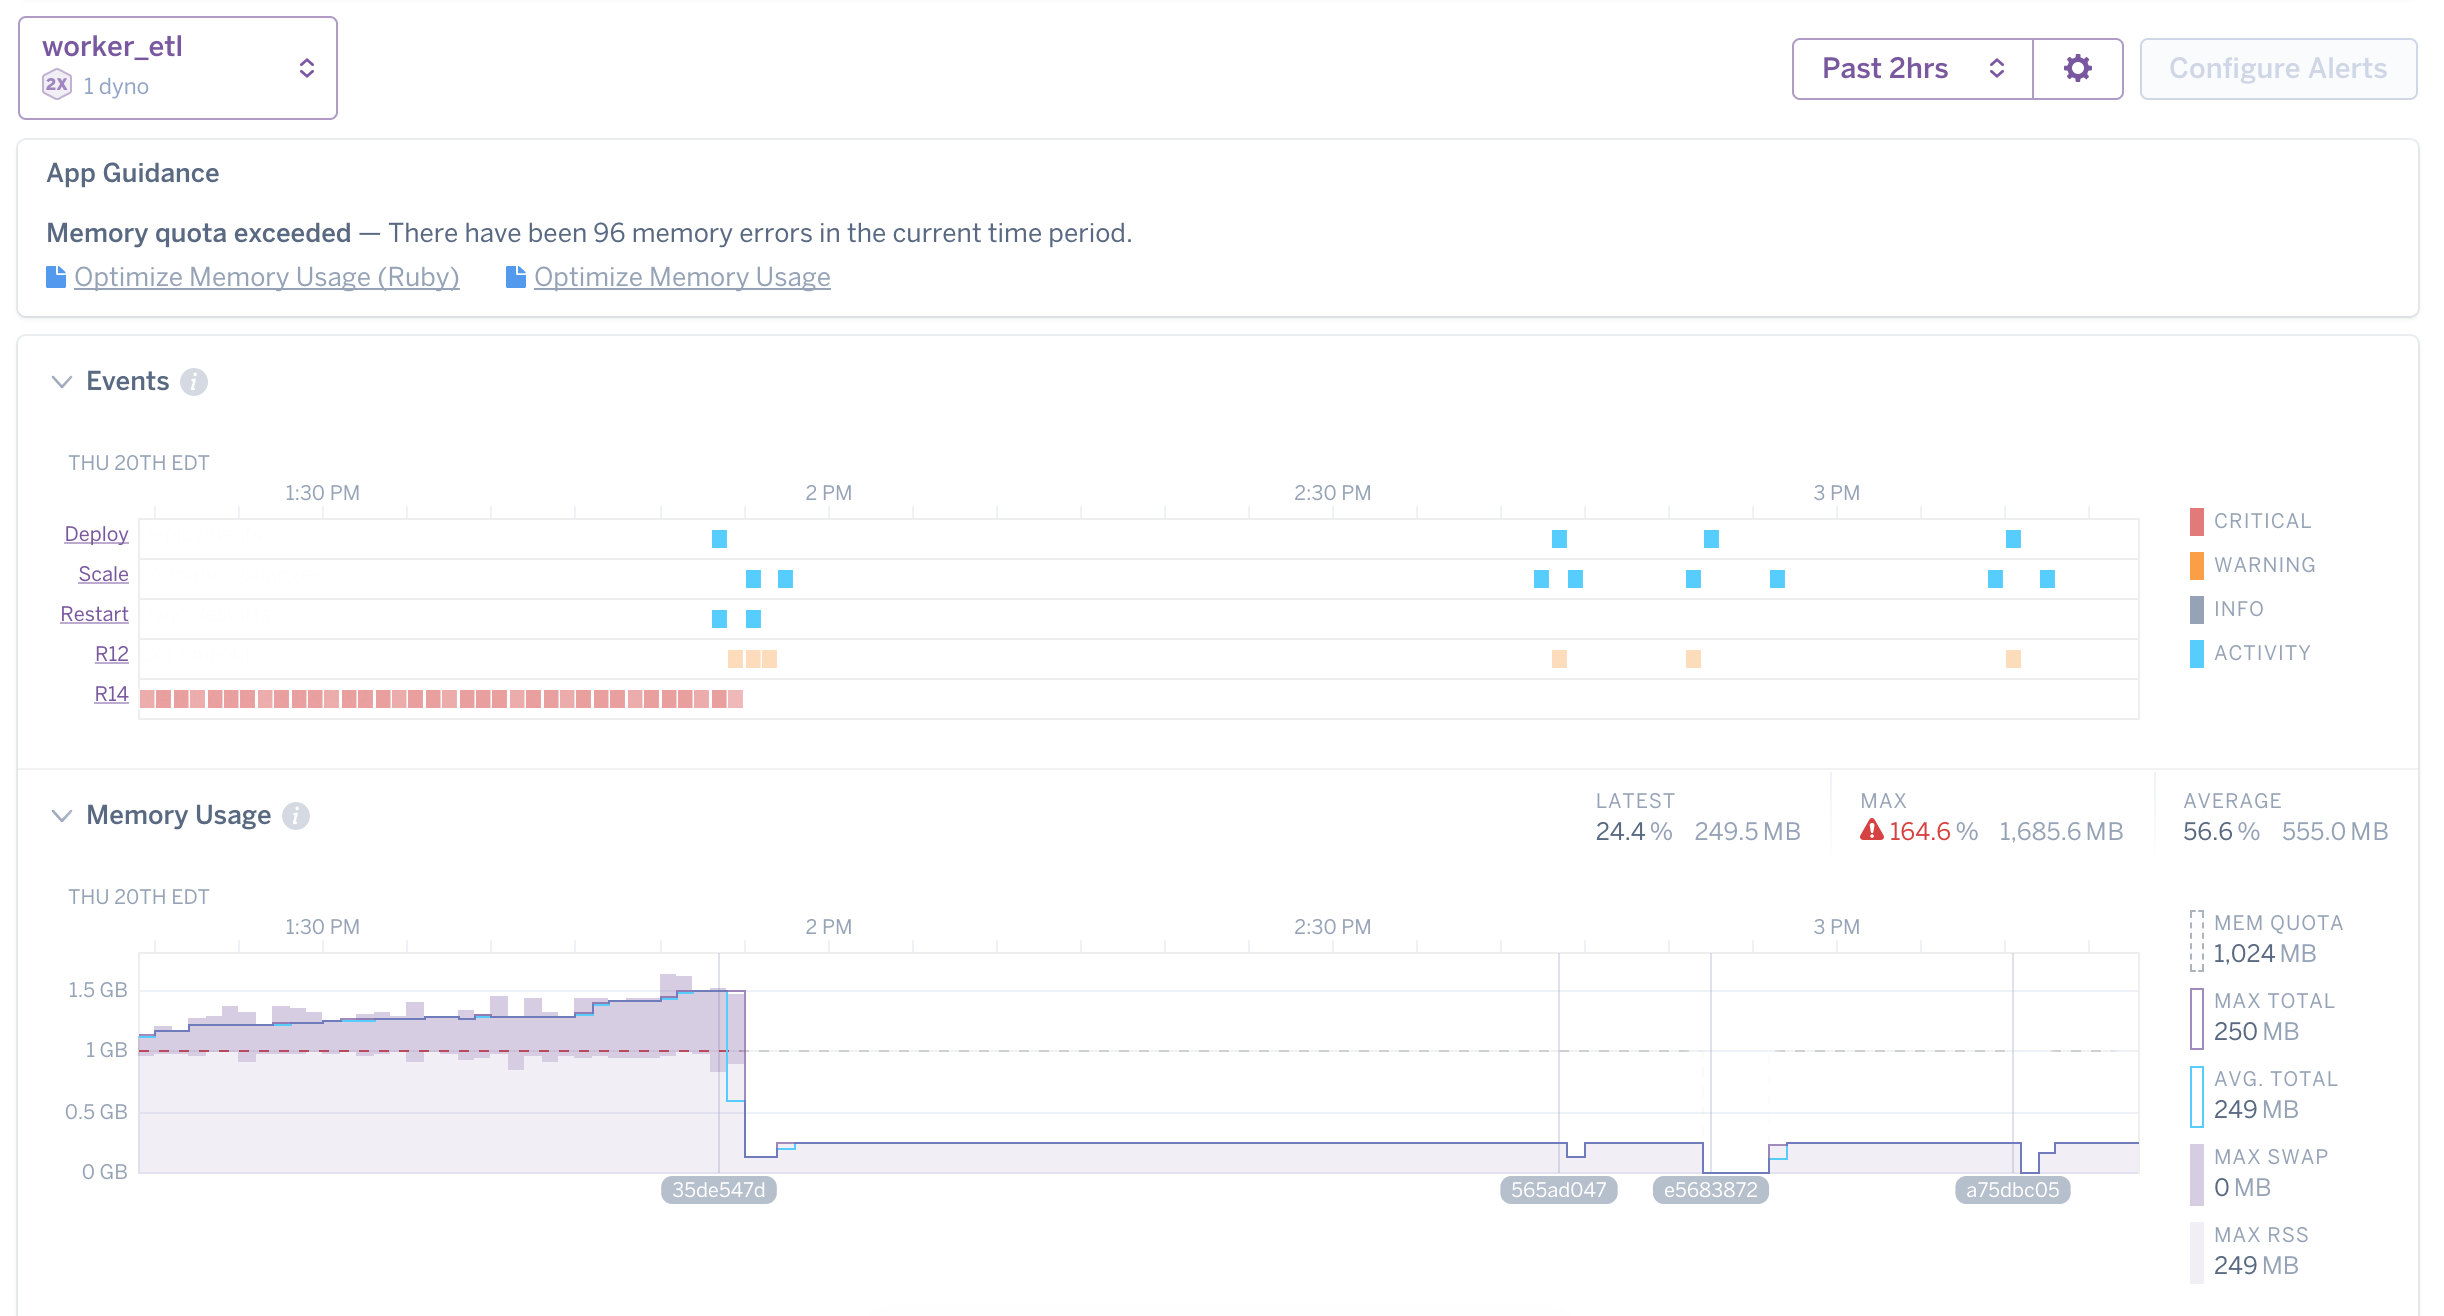
Task: Click the Memory Usage info icon
Action: tap(295, 815)
